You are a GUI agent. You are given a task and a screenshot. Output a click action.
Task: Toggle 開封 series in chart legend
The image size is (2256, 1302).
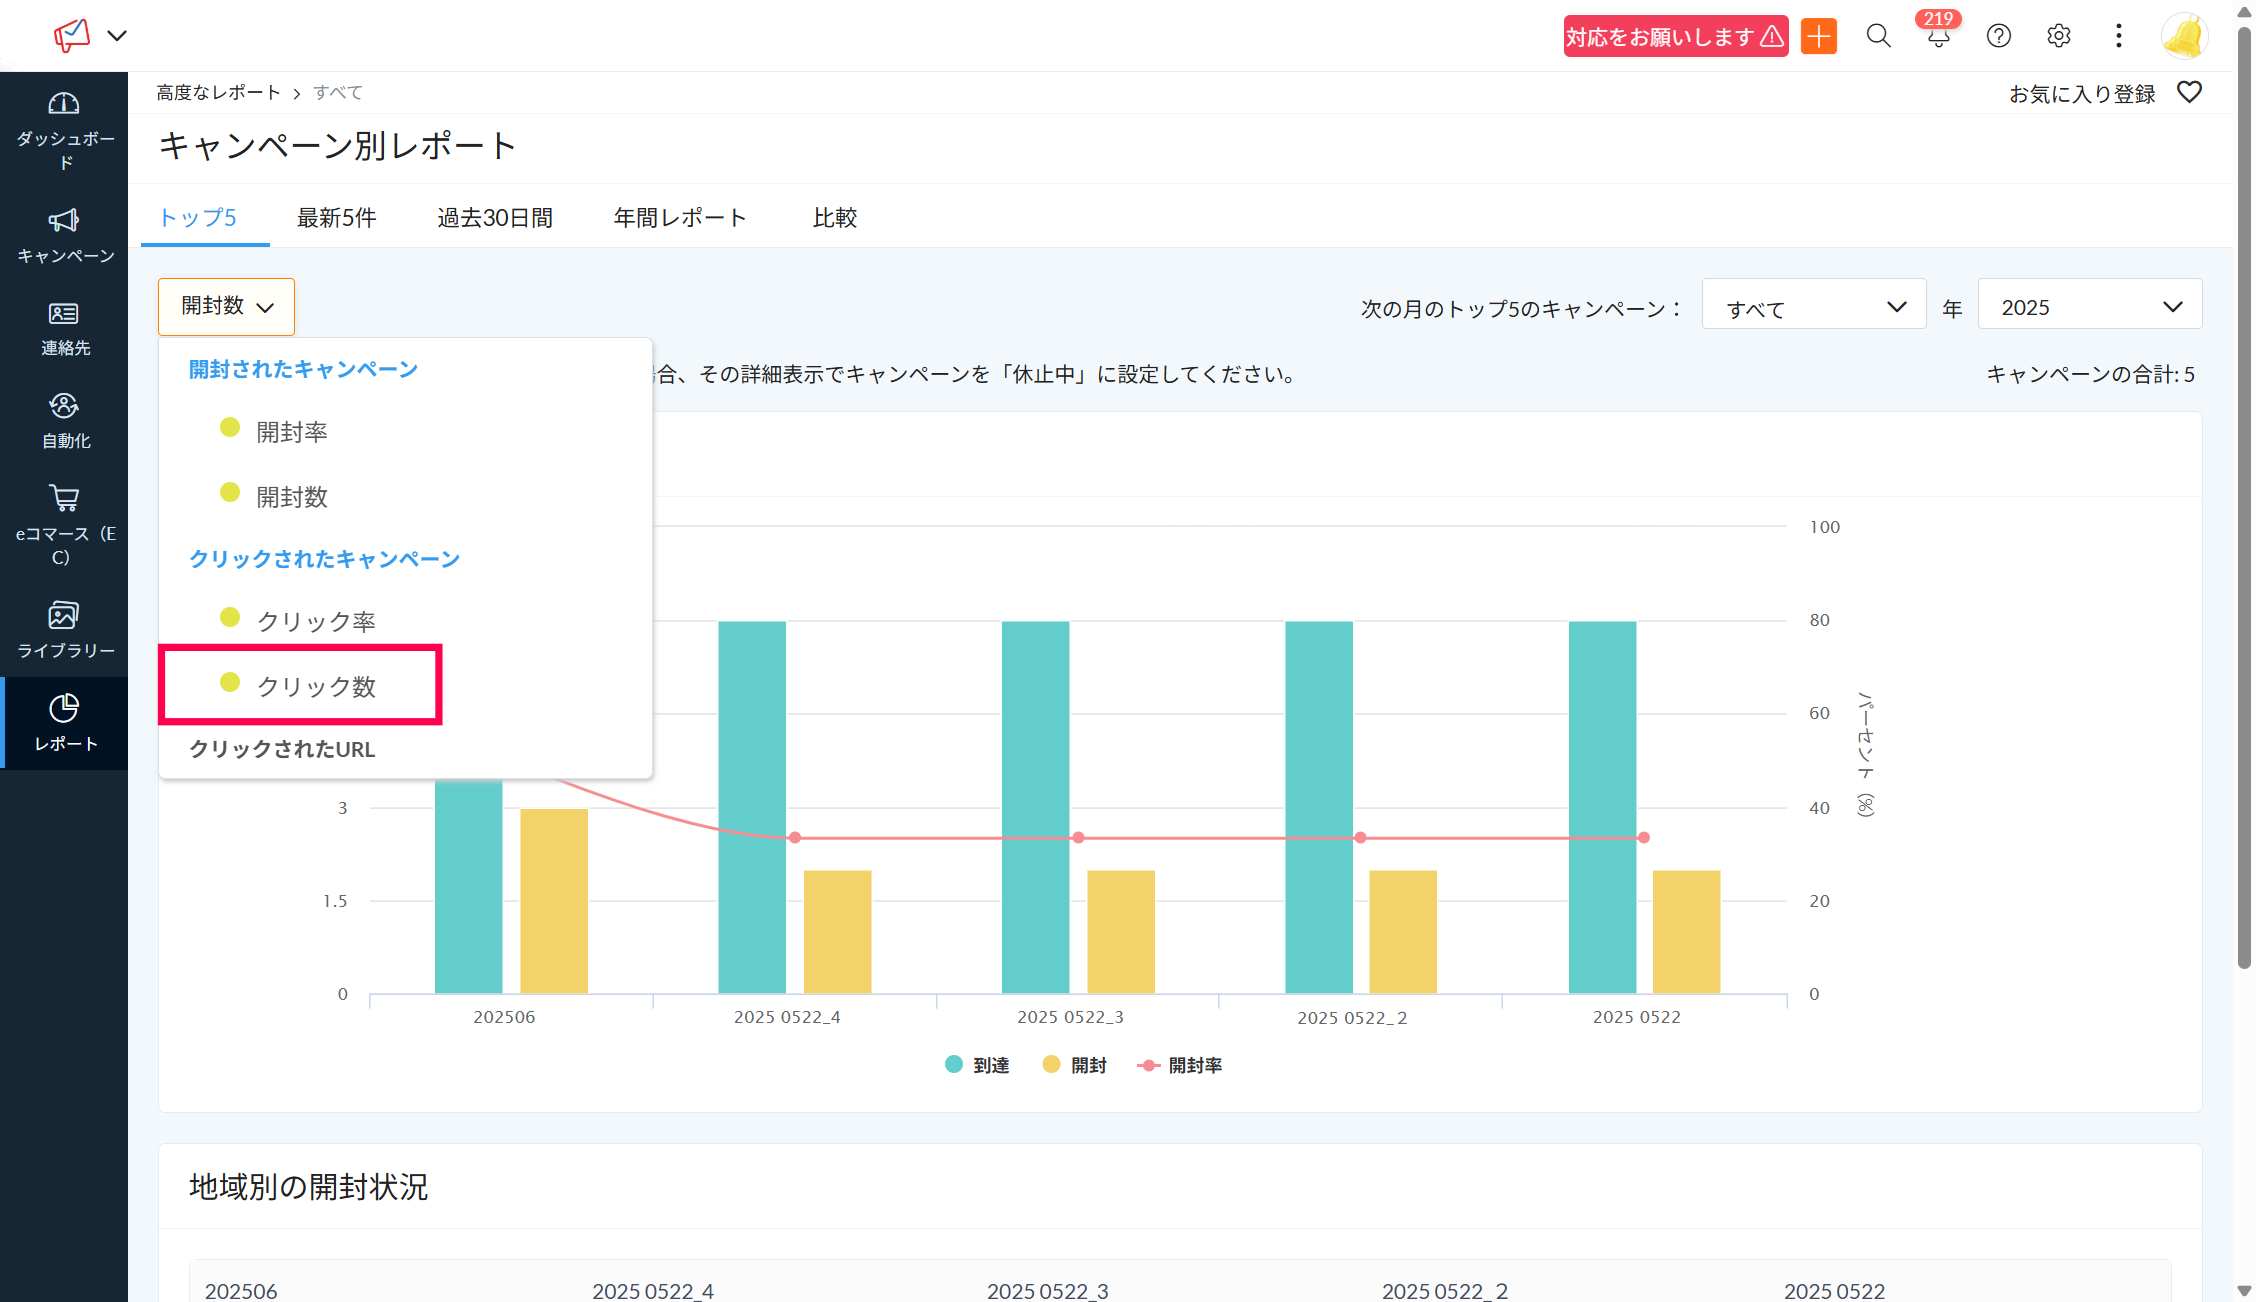point(1075,1065)
